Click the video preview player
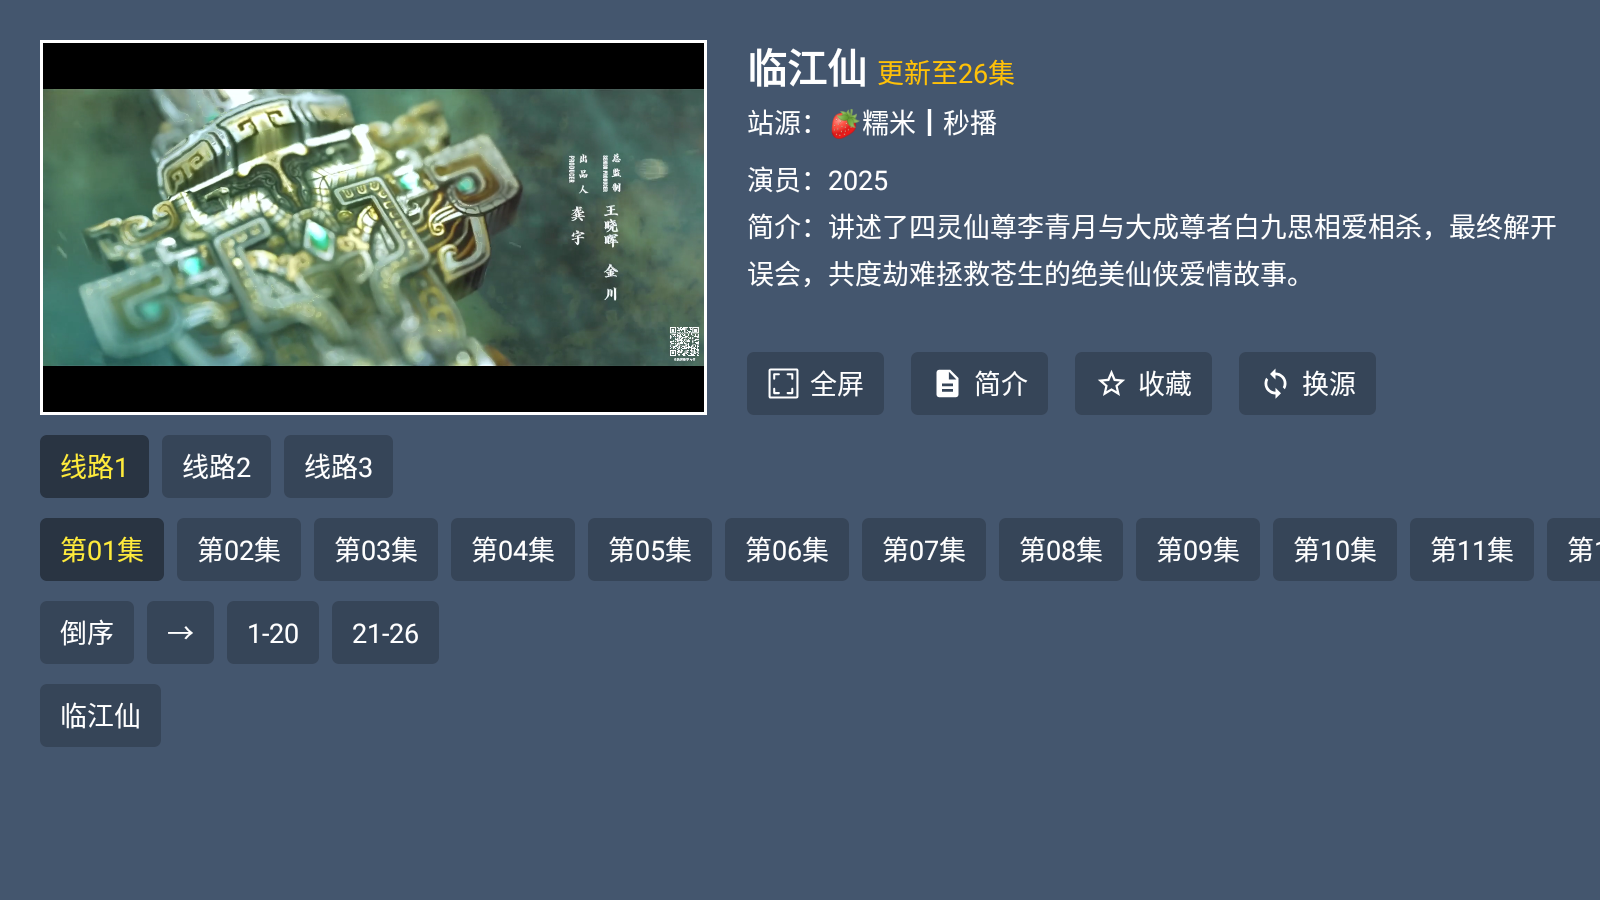 coord(373,227)
